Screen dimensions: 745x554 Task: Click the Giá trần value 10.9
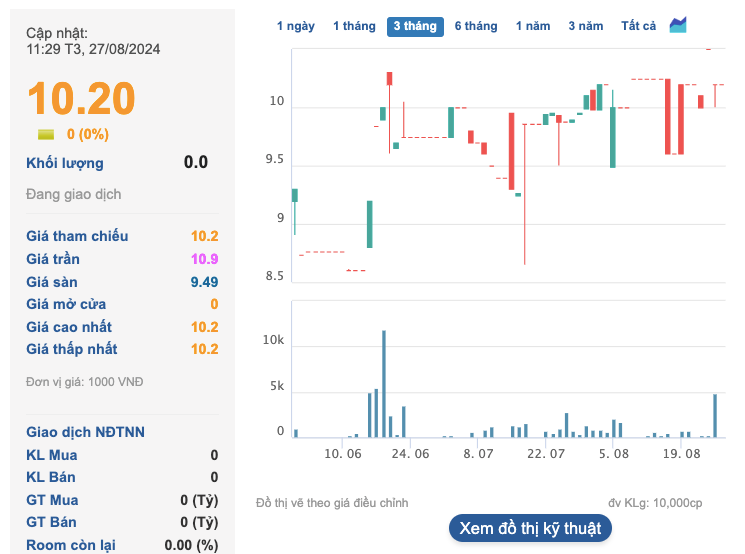(204, 259)
